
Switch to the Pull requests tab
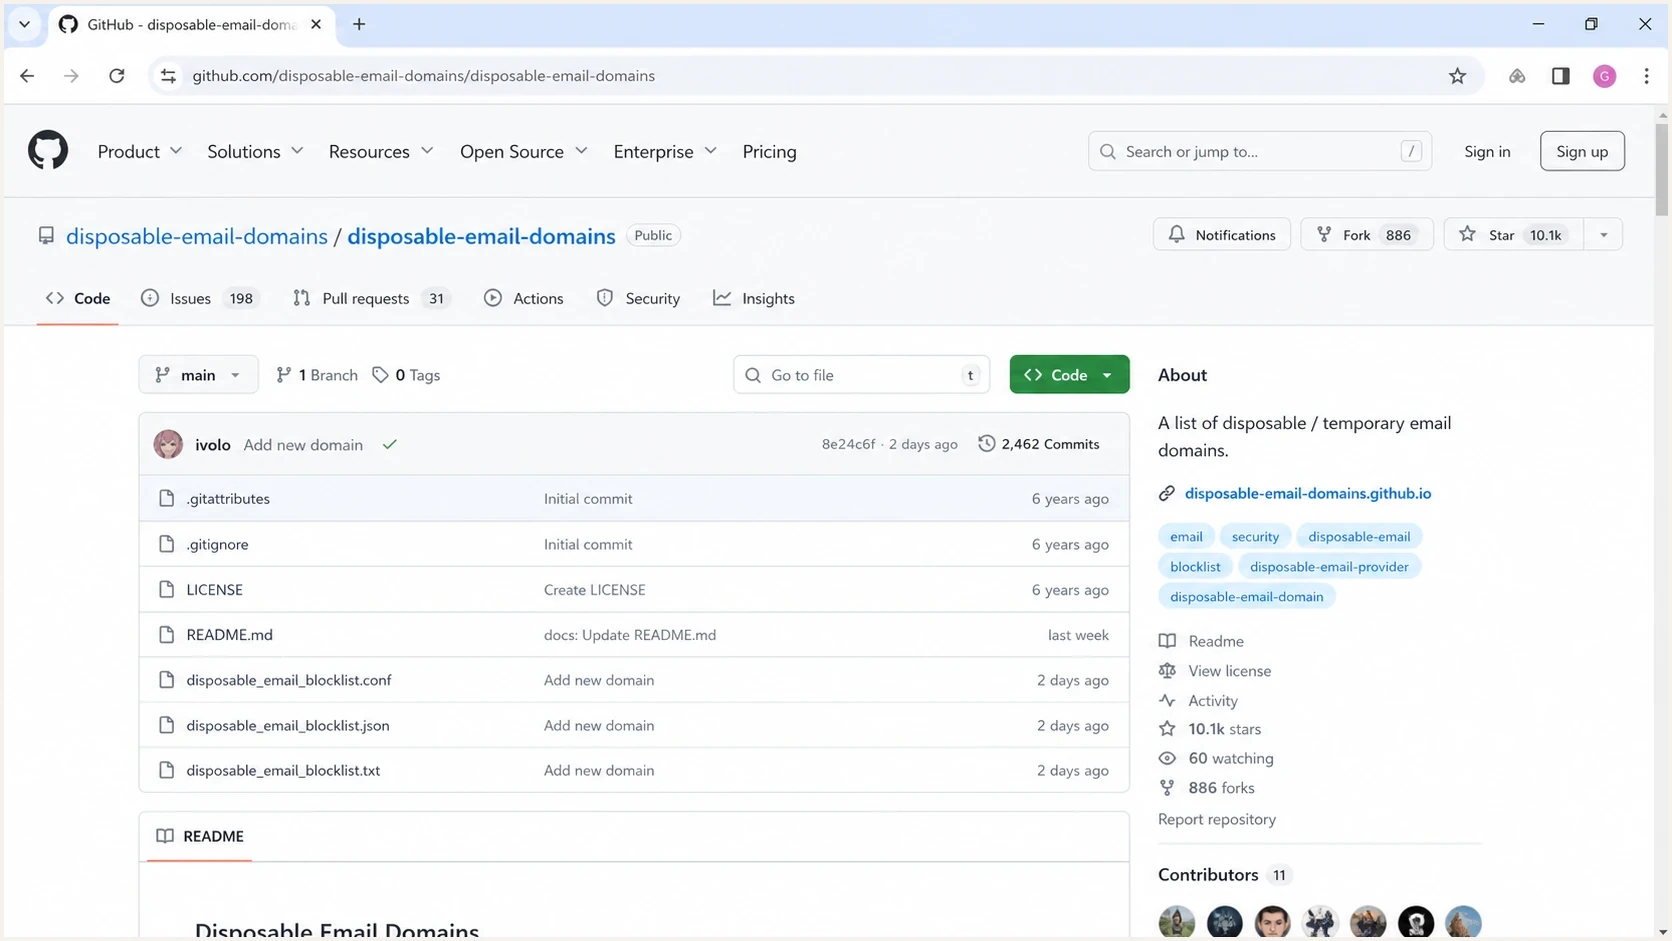[371, 298]
